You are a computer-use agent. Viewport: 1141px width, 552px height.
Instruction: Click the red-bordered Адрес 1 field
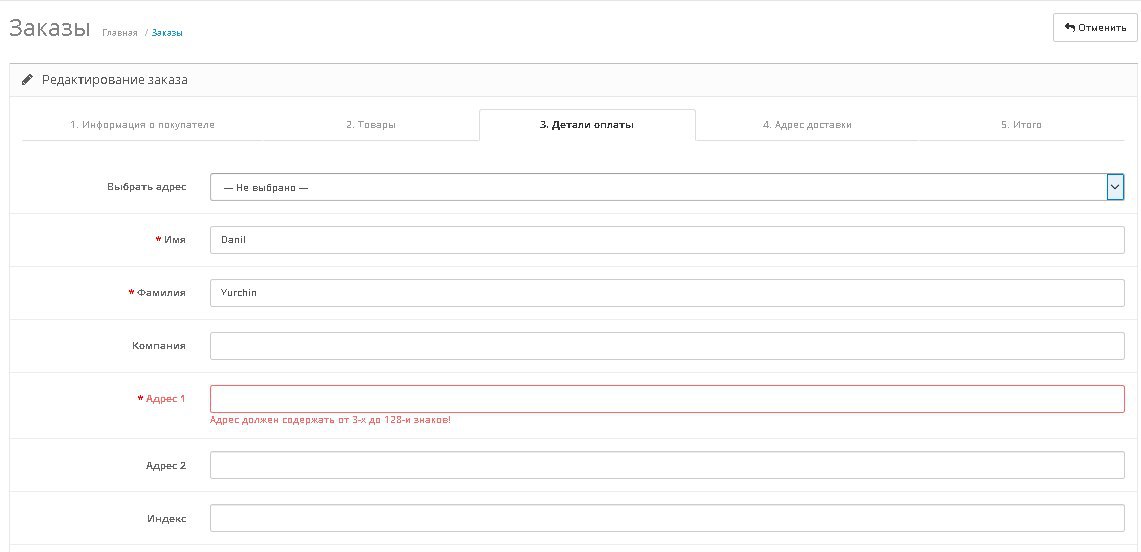tap(667, 399)
